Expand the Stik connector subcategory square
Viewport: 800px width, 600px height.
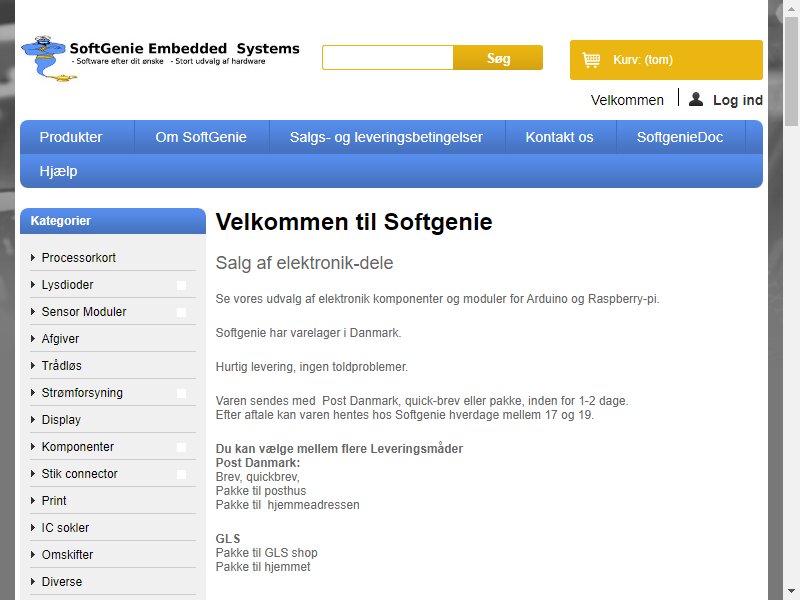click(181, 474)
